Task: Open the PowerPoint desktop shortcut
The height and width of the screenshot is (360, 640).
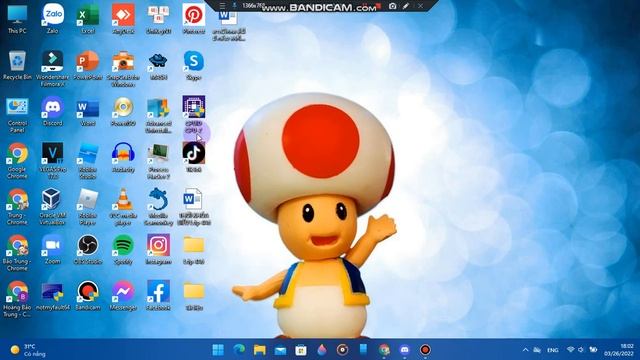Action: pyautogui.click(x=88, y=65)
